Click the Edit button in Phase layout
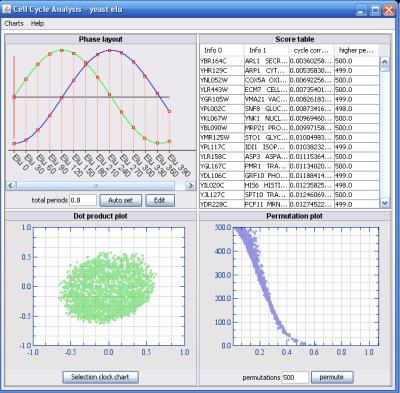 tap(159, 200)
